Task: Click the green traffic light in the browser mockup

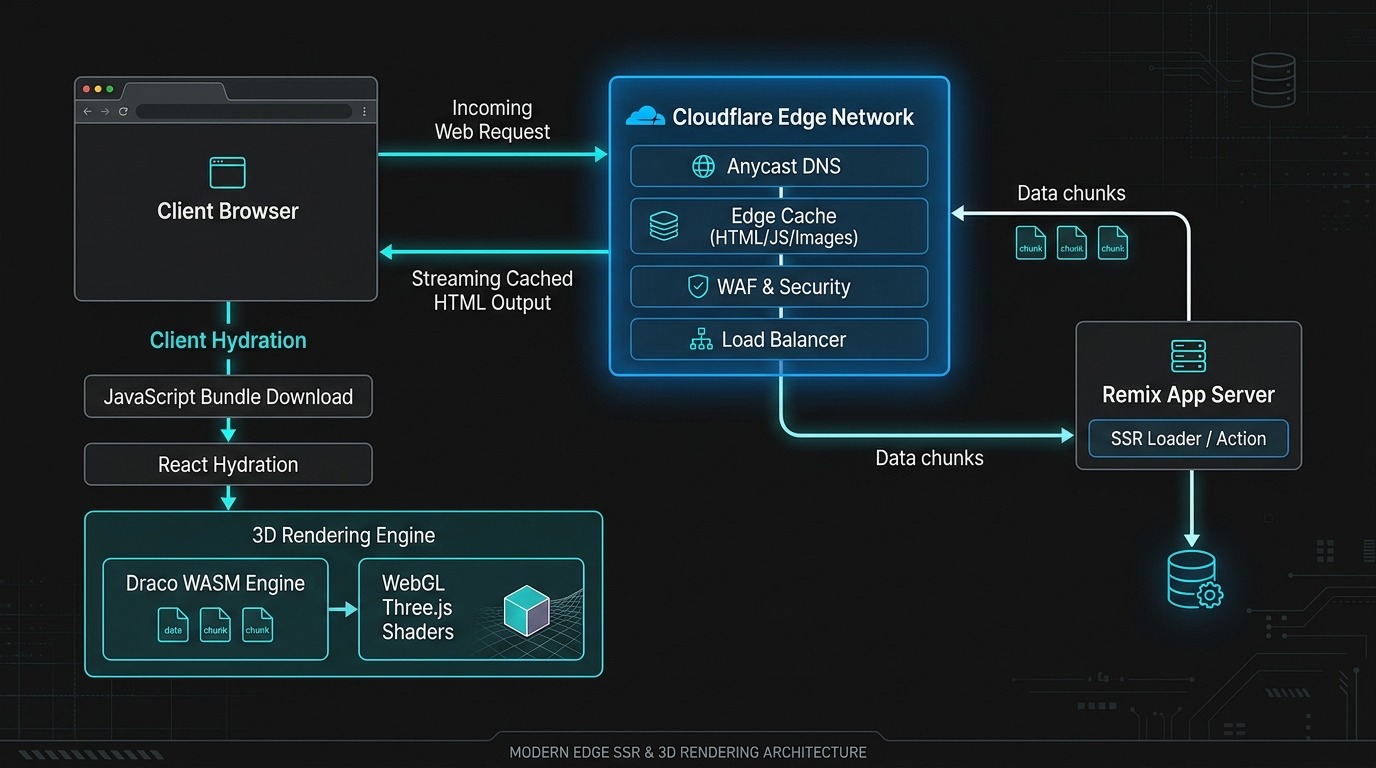Action: click(x=110, y=89)
